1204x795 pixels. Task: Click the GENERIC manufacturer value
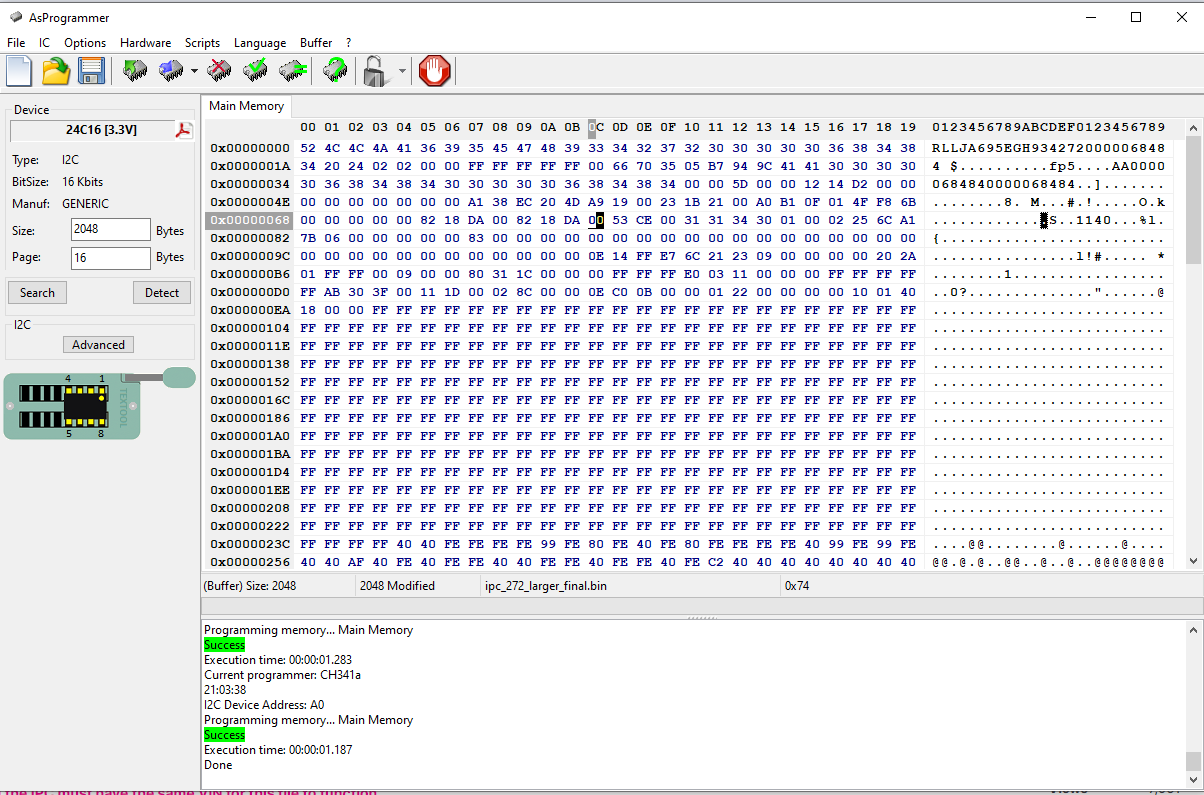86,204
